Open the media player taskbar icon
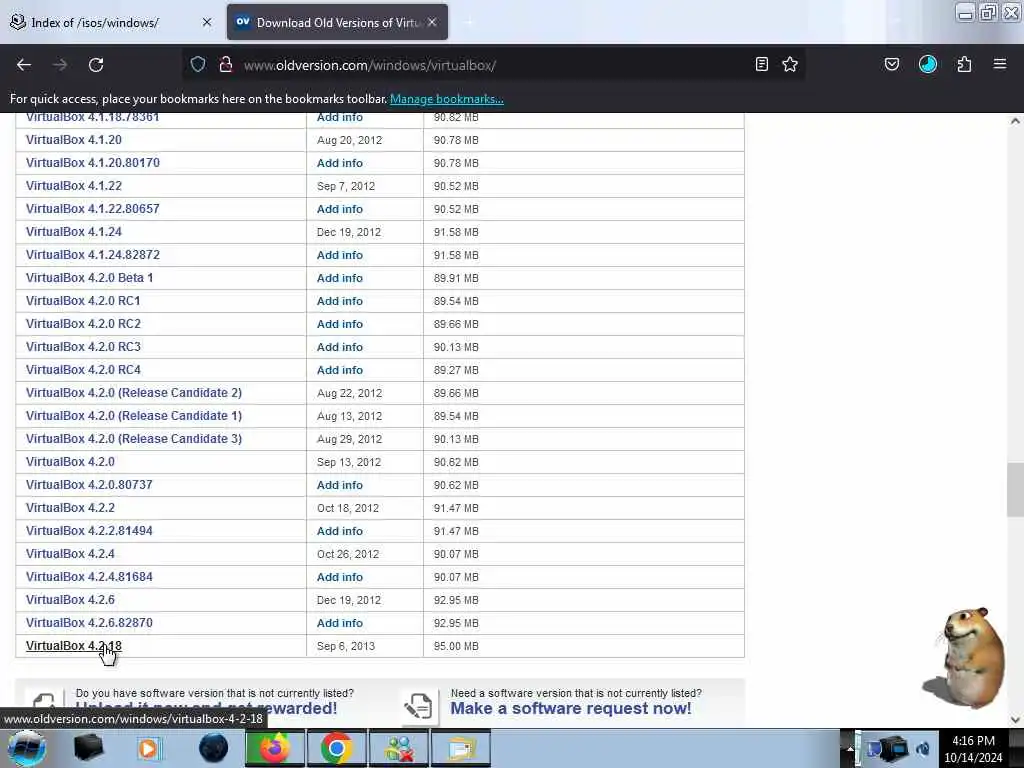The width and height of the screenshot is (1024, 768). tap(148, 748)
